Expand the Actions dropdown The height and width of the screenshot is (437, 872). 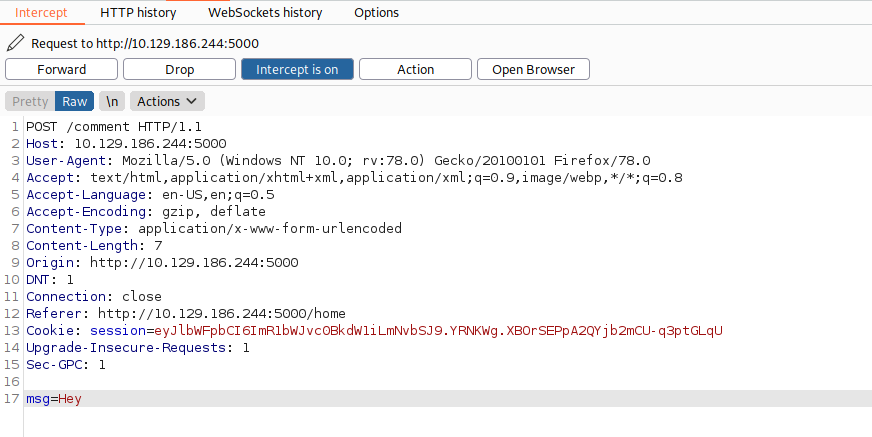point(167,101)
